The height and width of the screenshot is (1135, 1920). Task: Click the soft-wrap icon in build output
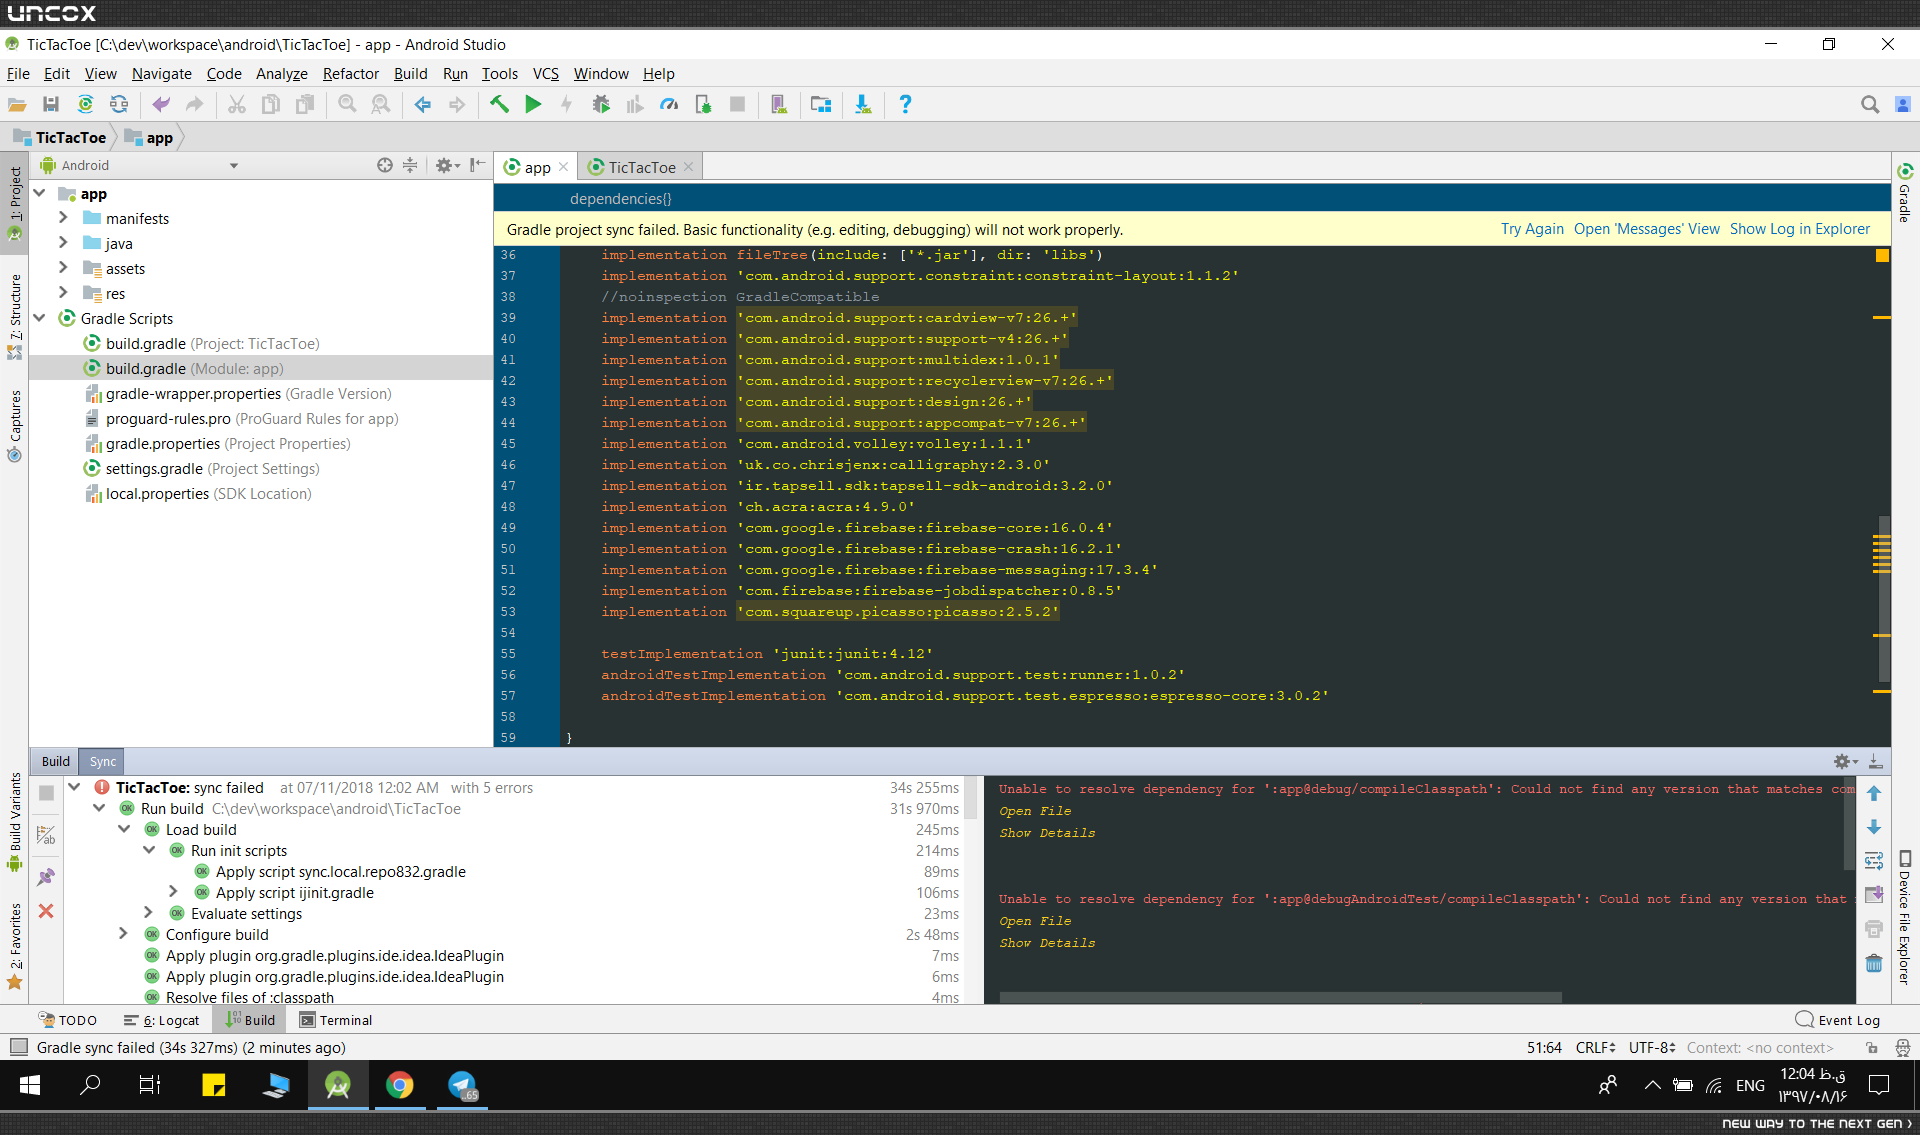coord(1874,861)
